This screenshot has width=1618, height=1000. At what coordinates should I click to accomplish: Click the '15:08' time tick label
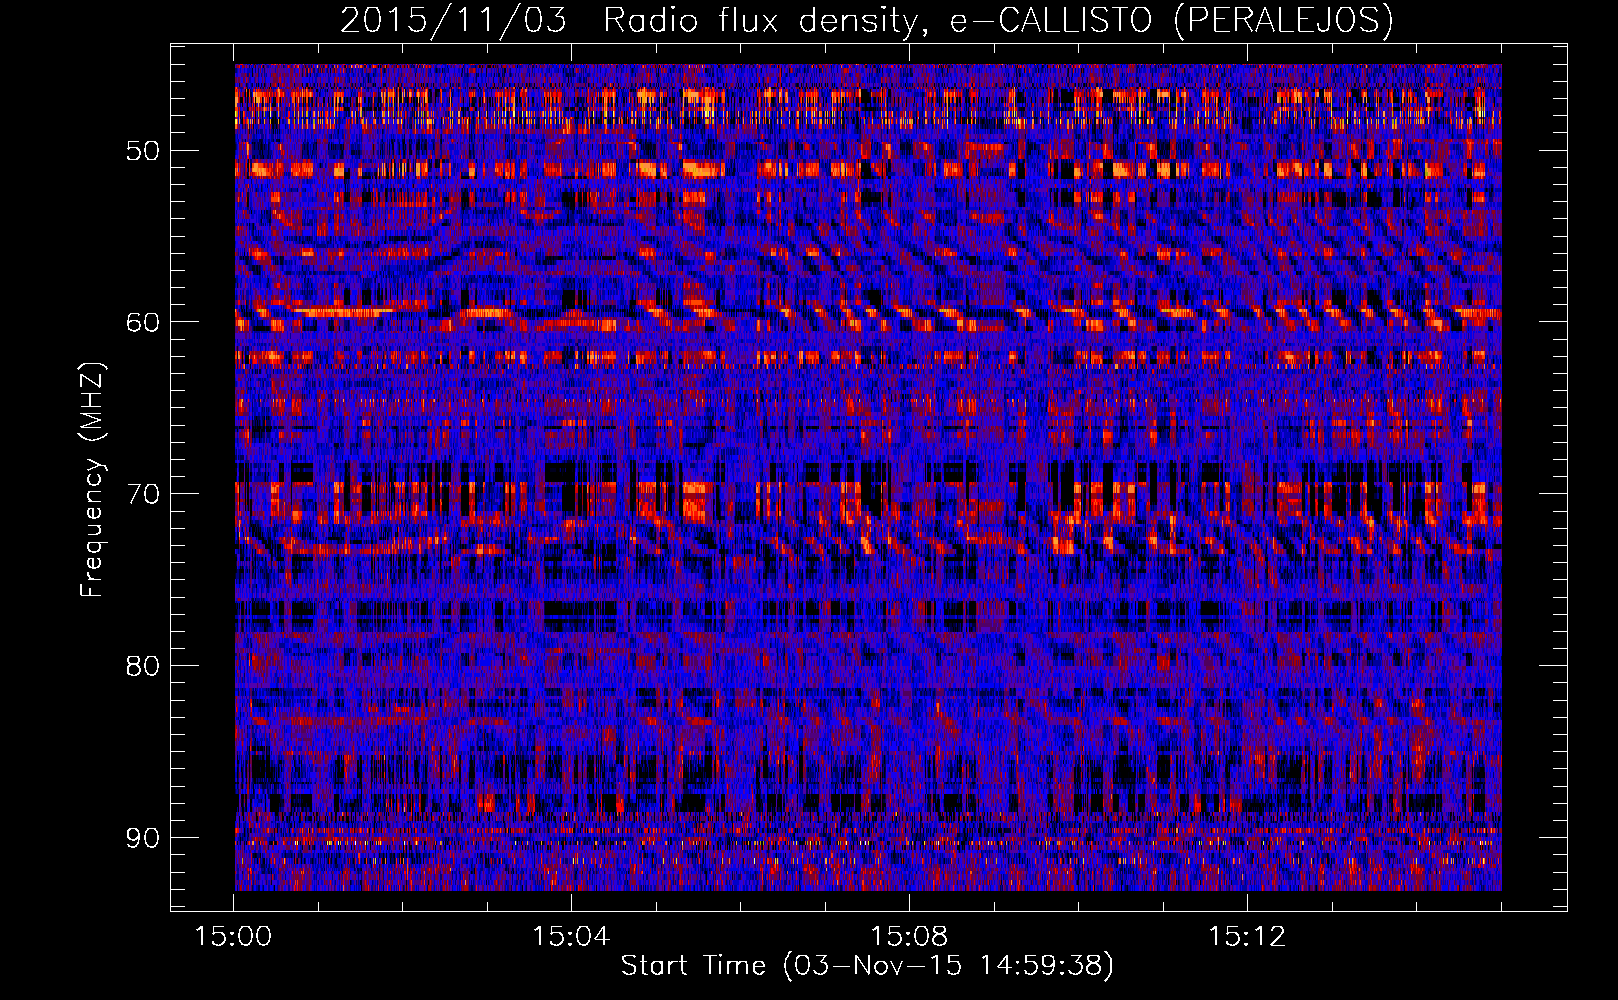(x=909, y=937)
